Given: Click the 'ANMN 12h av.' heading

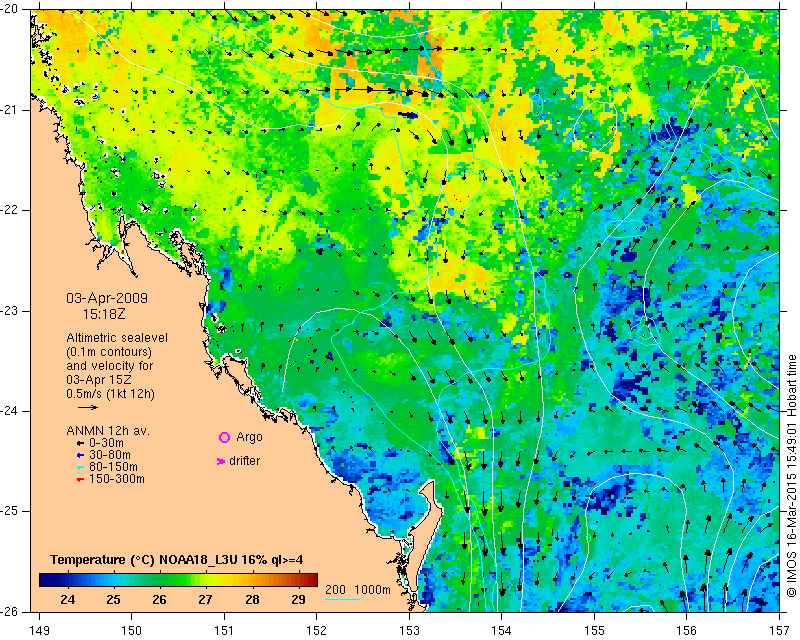Looking at the screenshot, I should tap(108, 431).
